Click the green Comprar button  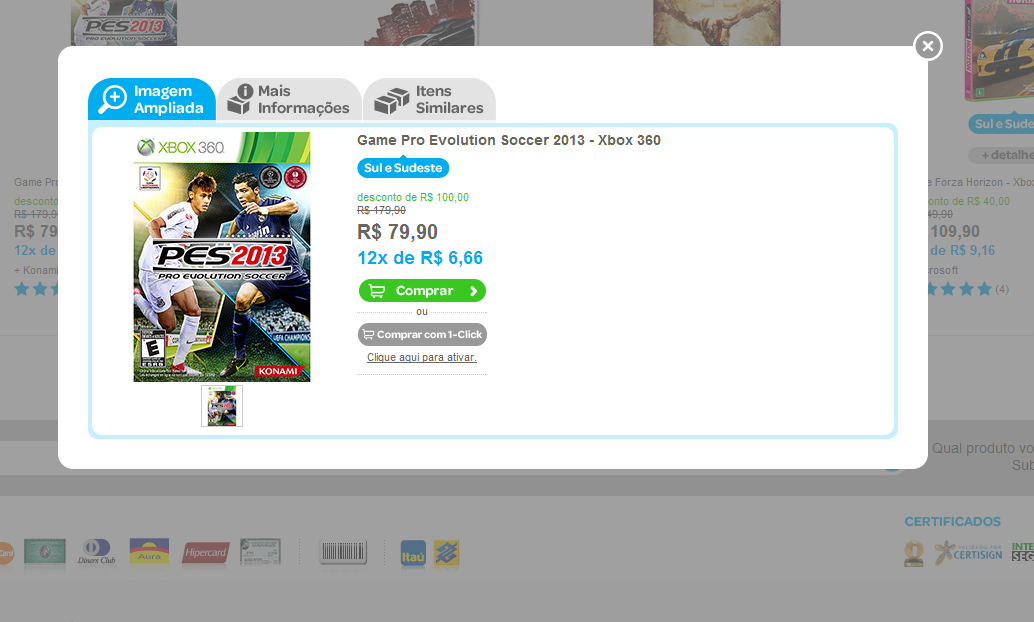click(x=422, y=291)
